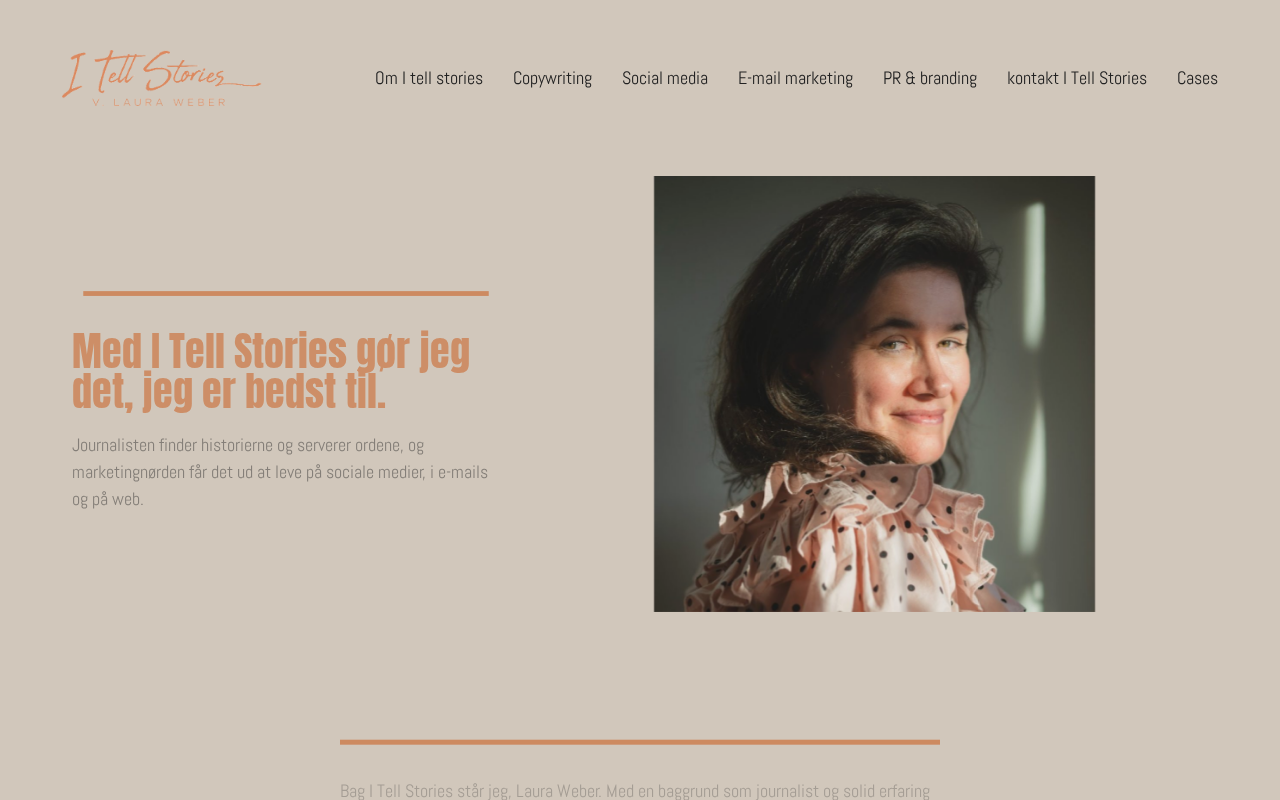The height and width of the screenshot is (800, 1280).
Task: Click the orange line above the main heading
Action: [286, 293]
